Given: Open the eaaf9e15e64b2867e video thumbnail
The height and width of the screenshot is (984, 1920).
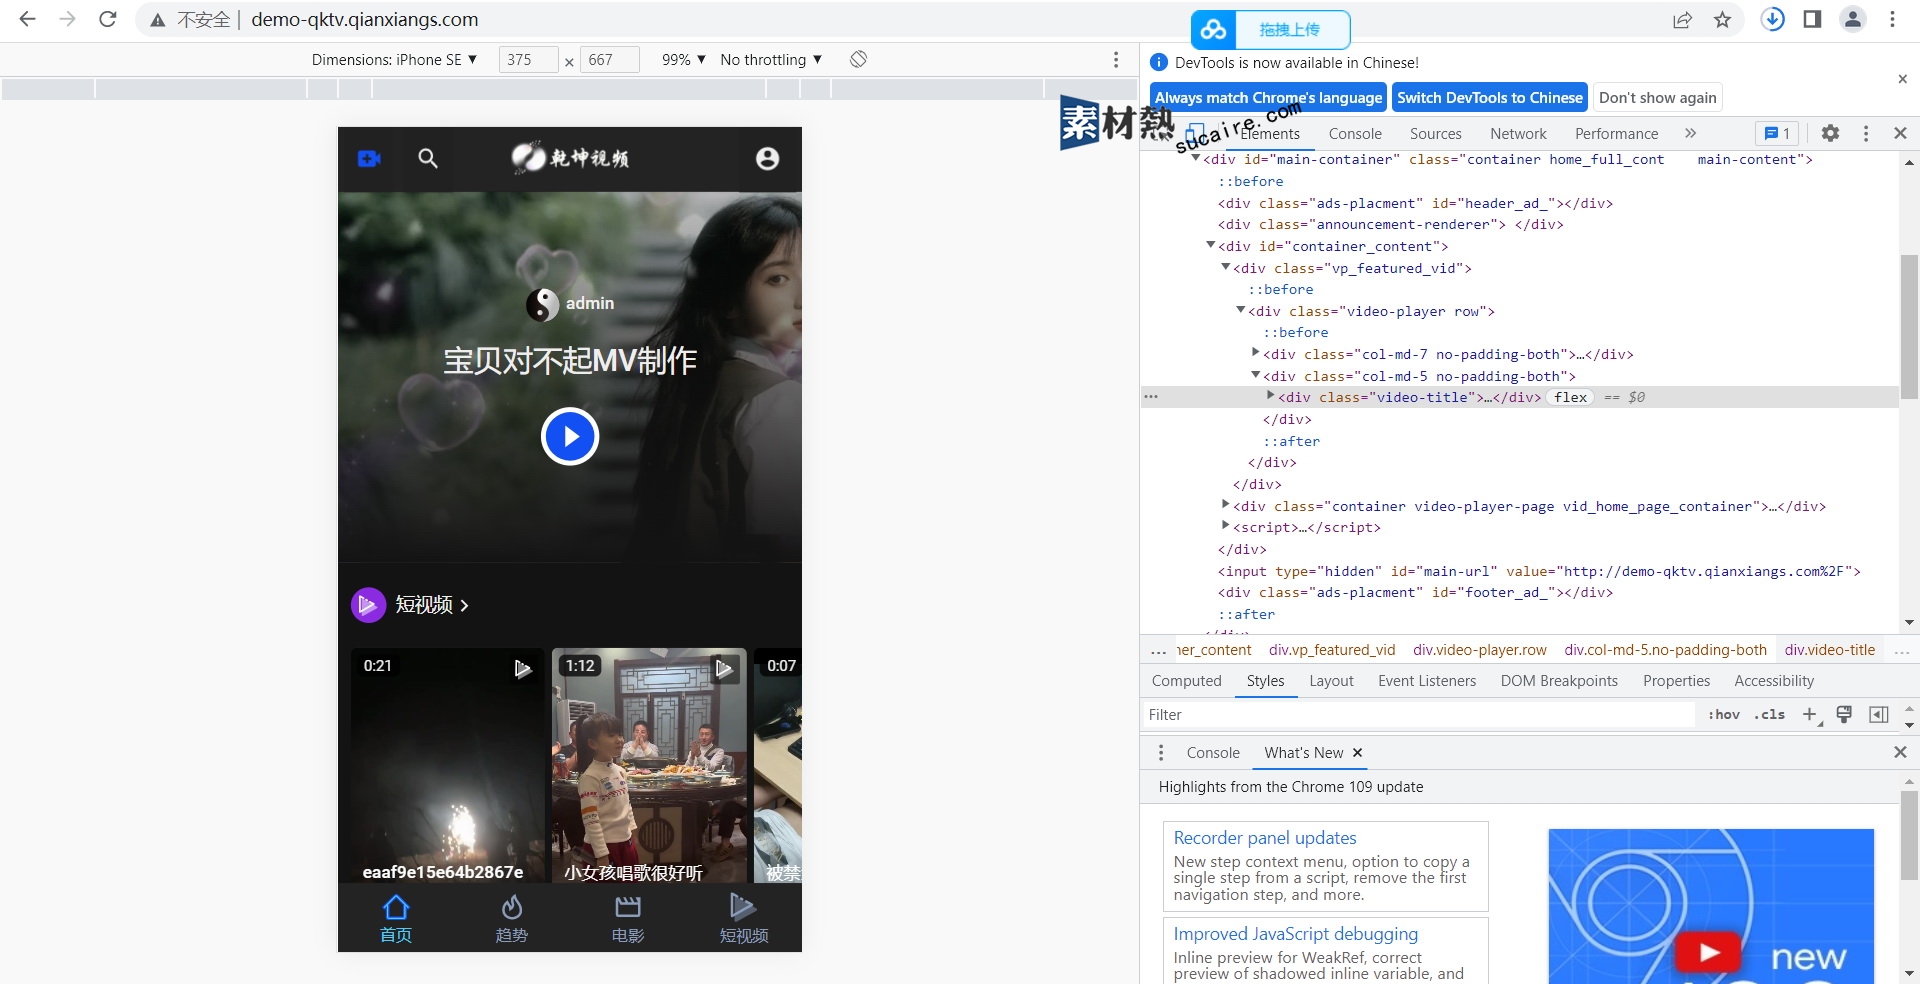Looking at the screenshot, I should (x=447, y=766).
